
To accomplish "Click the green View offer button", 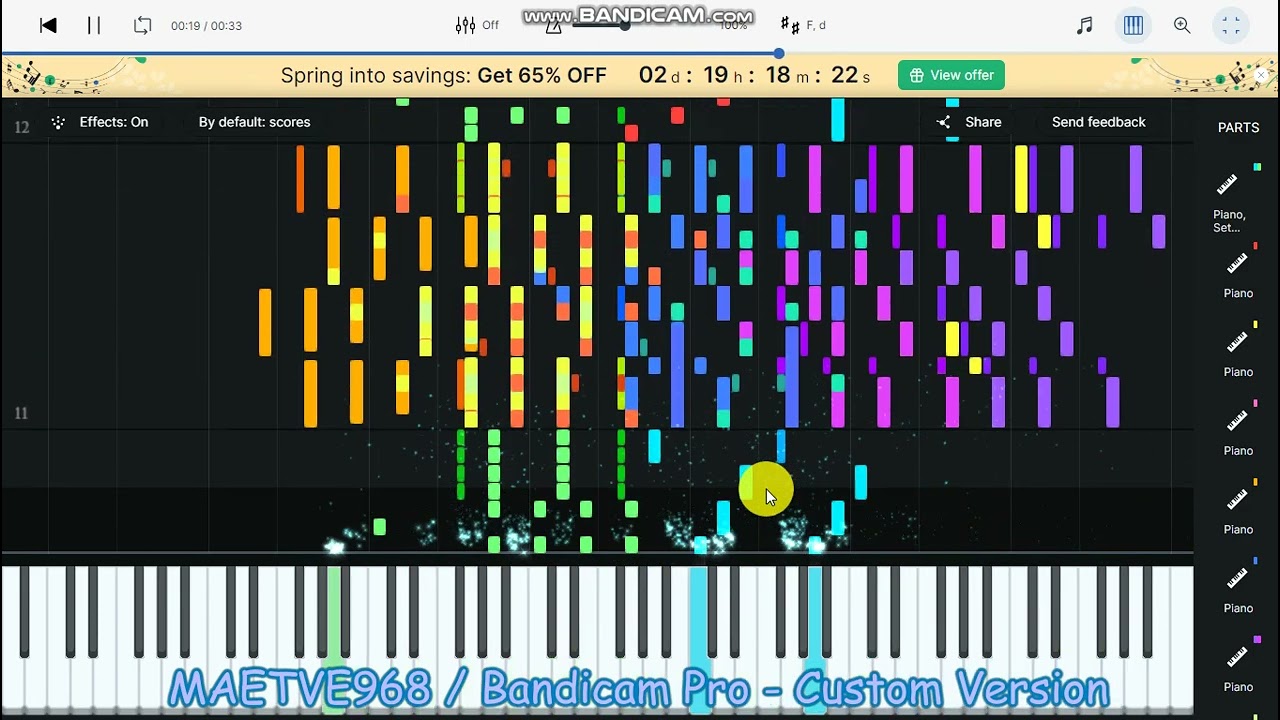I will coord(951,75).
